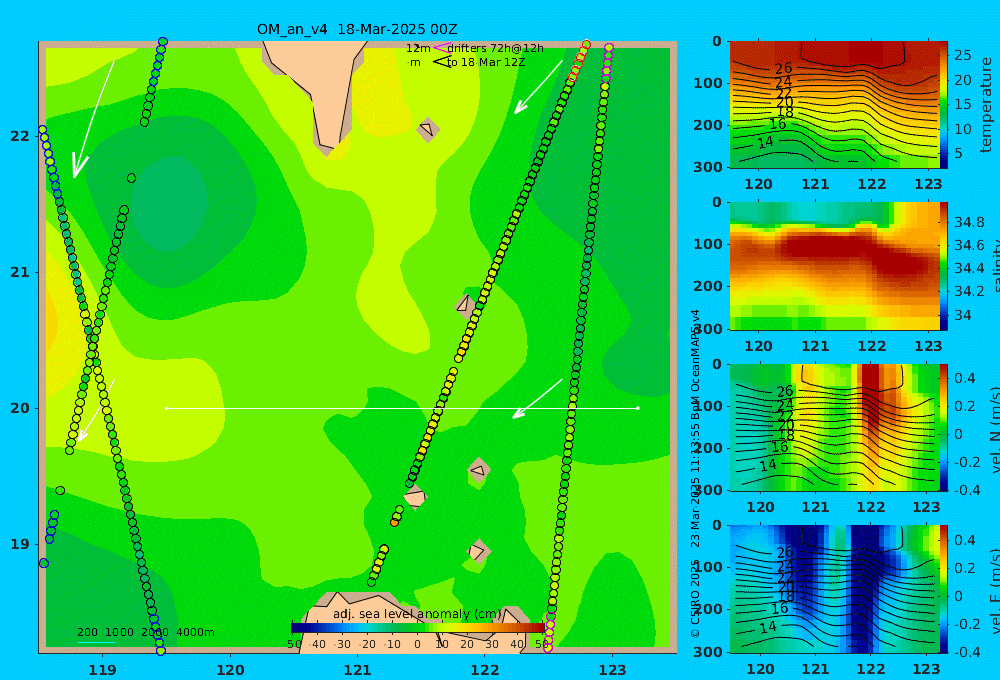Click the 300 depth label of the salinity panel
1000x680 pixels.
tap(708, 329)
